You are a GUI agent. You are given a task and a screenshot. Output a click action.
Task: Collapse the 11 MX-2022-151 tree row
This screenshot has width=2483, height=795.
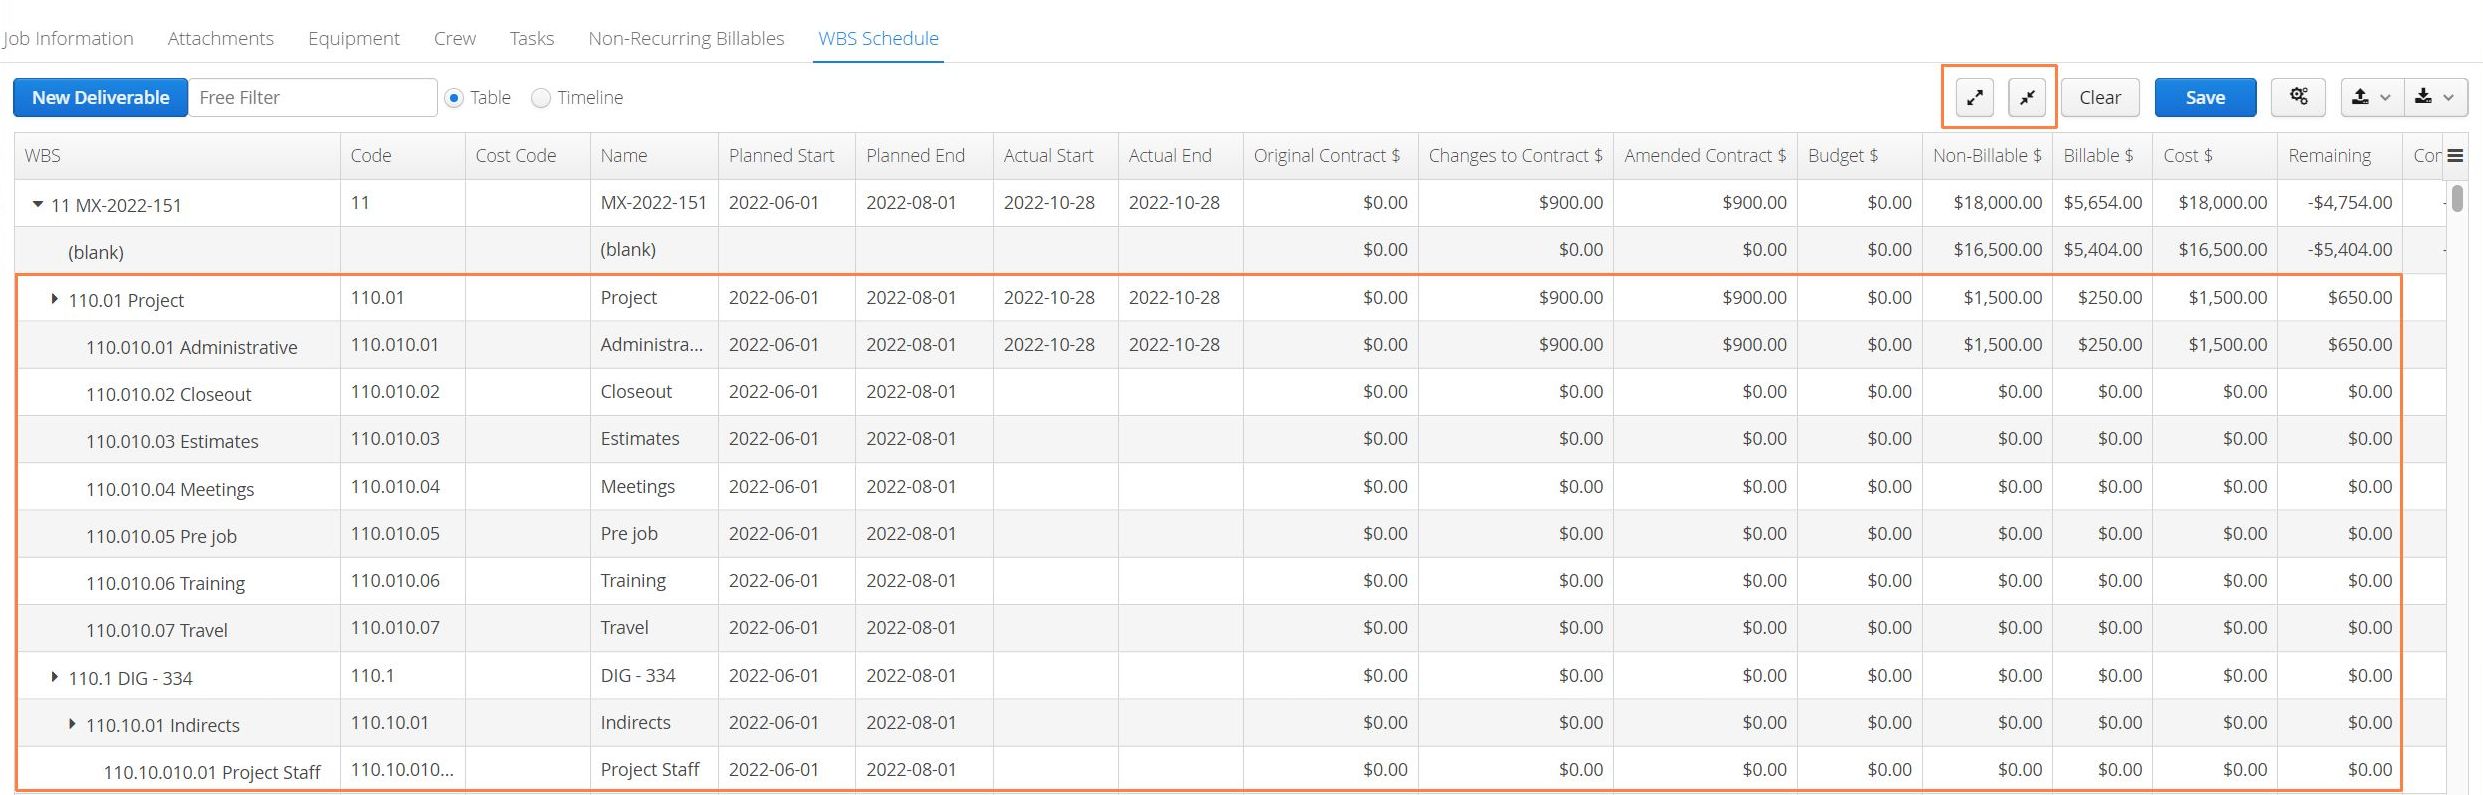(x=38, y=204)
